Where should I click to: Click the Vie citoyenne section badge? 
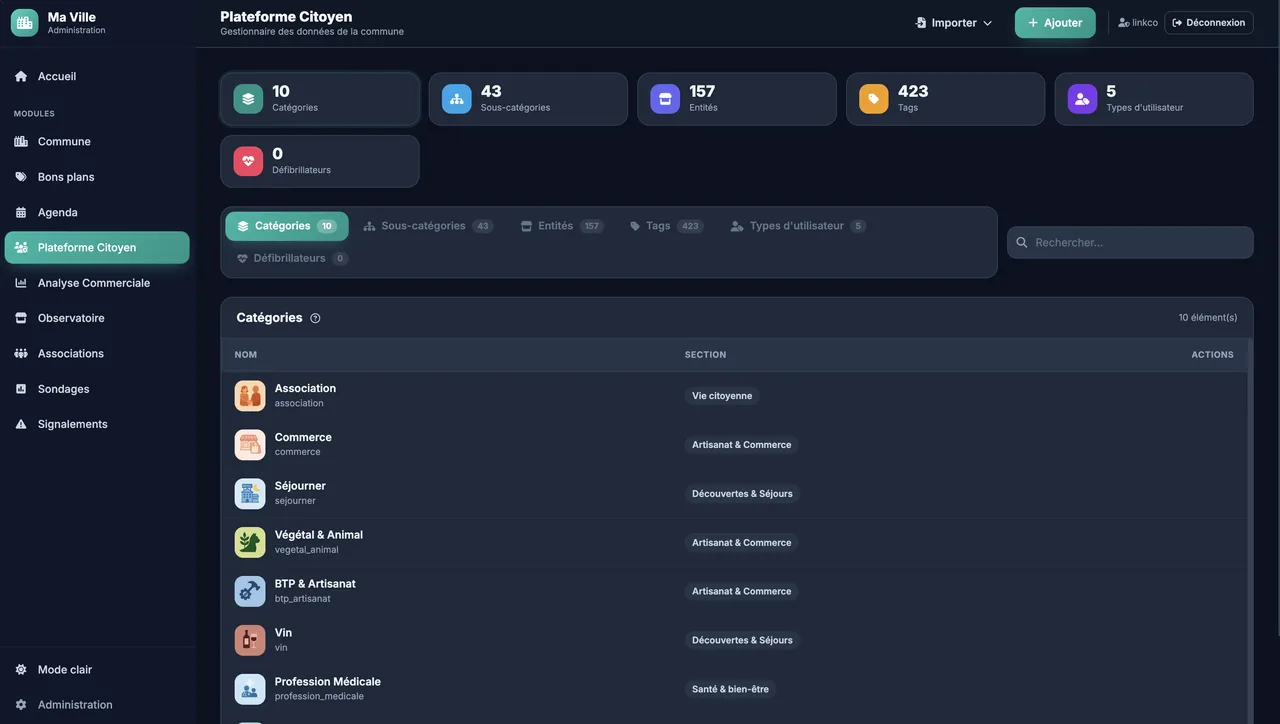722,396
